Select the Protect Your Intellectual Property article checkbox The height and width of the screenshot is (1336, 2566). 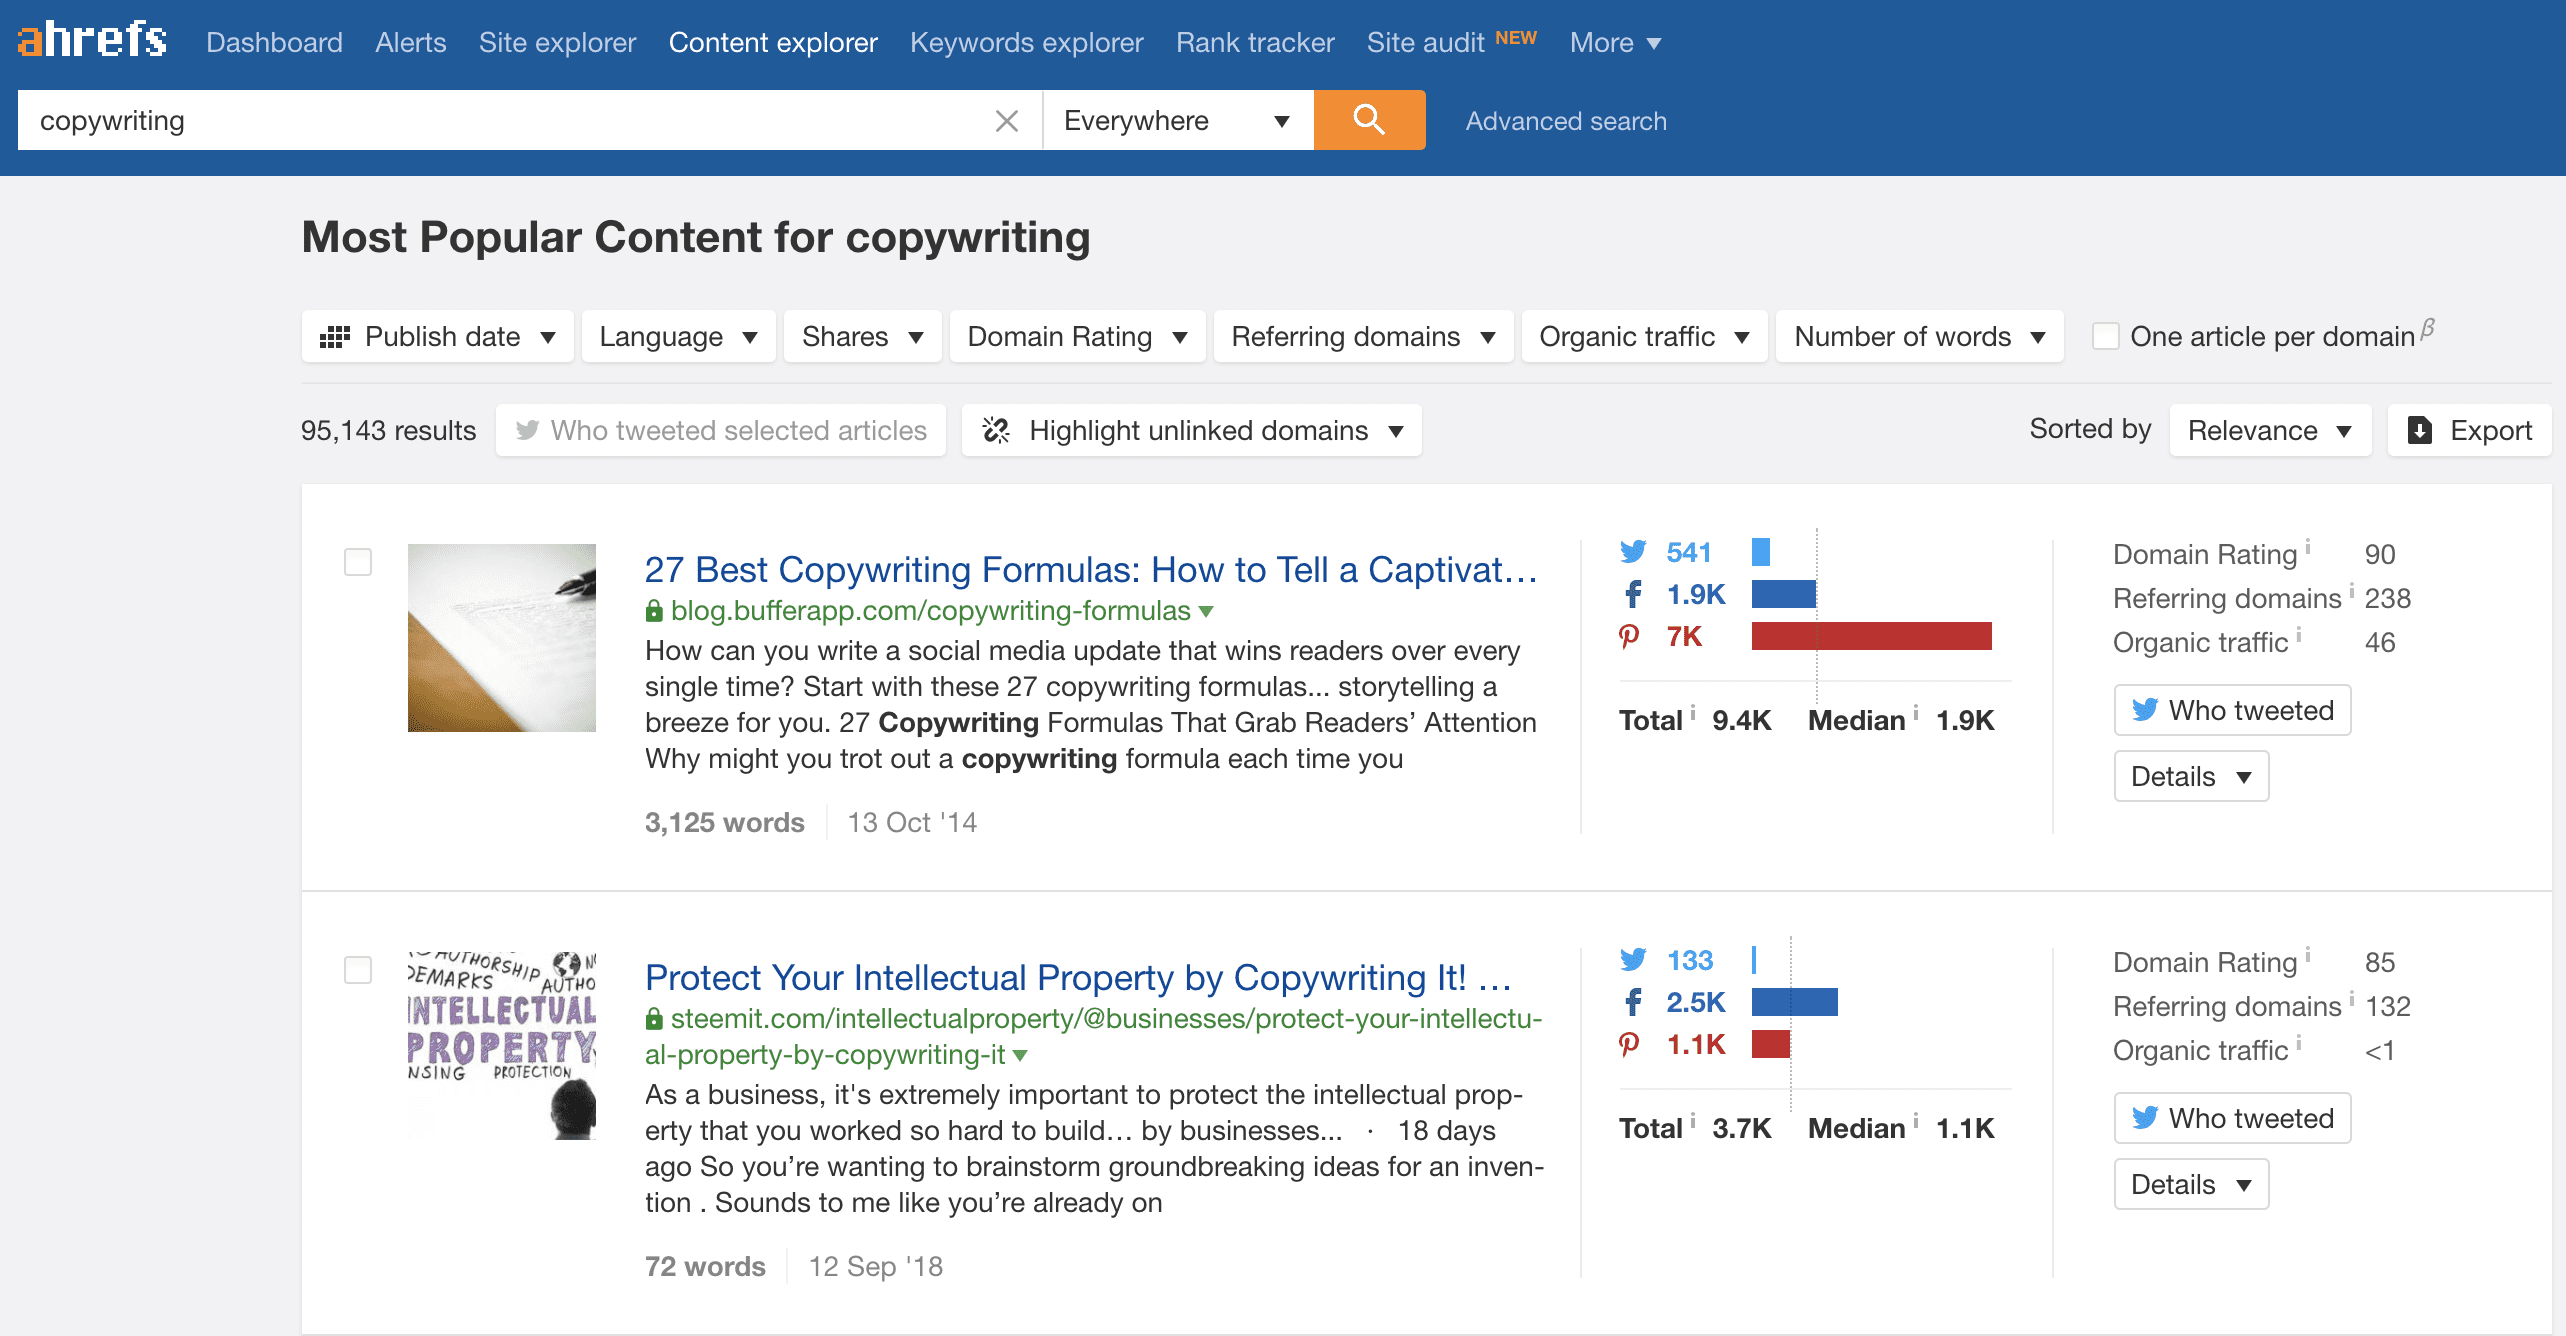(x=358, y=970)
